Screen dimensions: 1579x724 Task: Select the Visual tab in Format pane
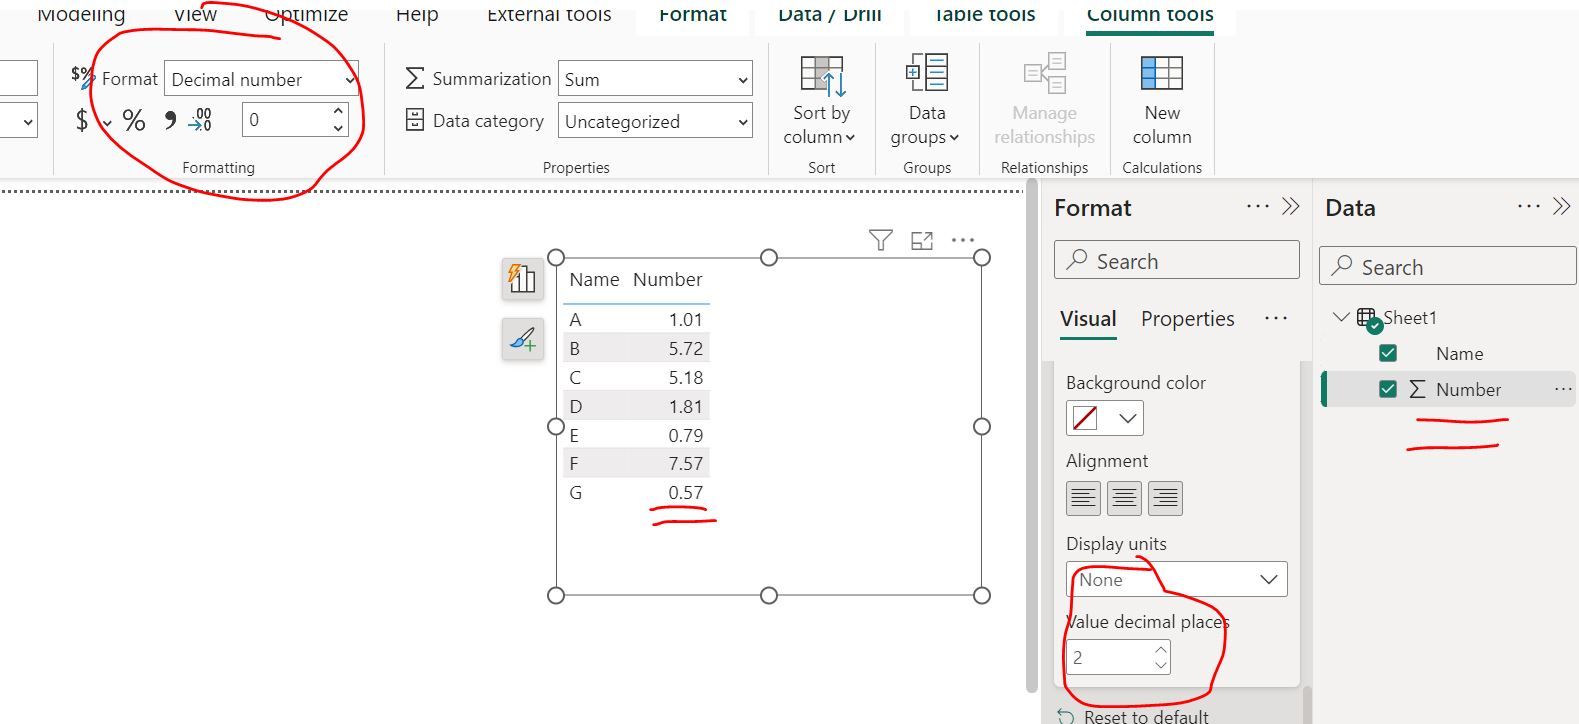1088,319
